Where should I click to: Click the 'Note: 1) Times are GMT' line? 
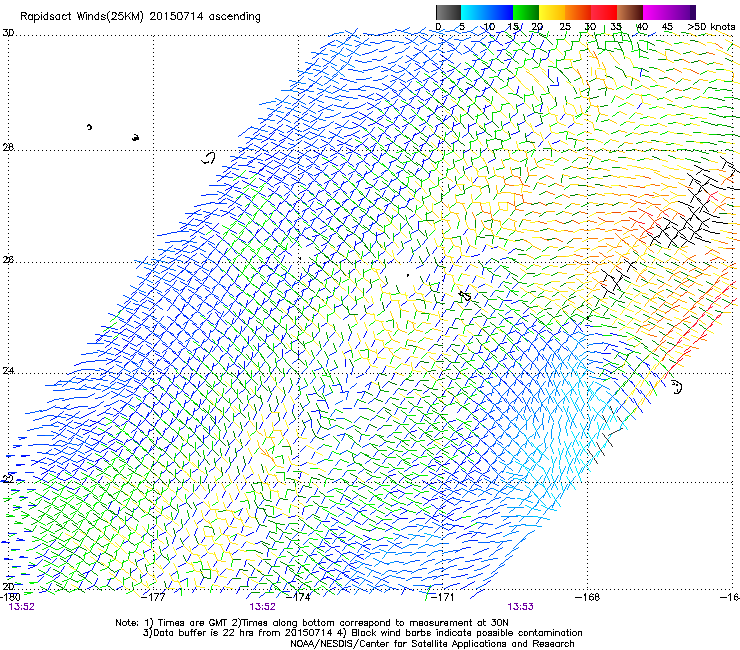click(312, 623)
